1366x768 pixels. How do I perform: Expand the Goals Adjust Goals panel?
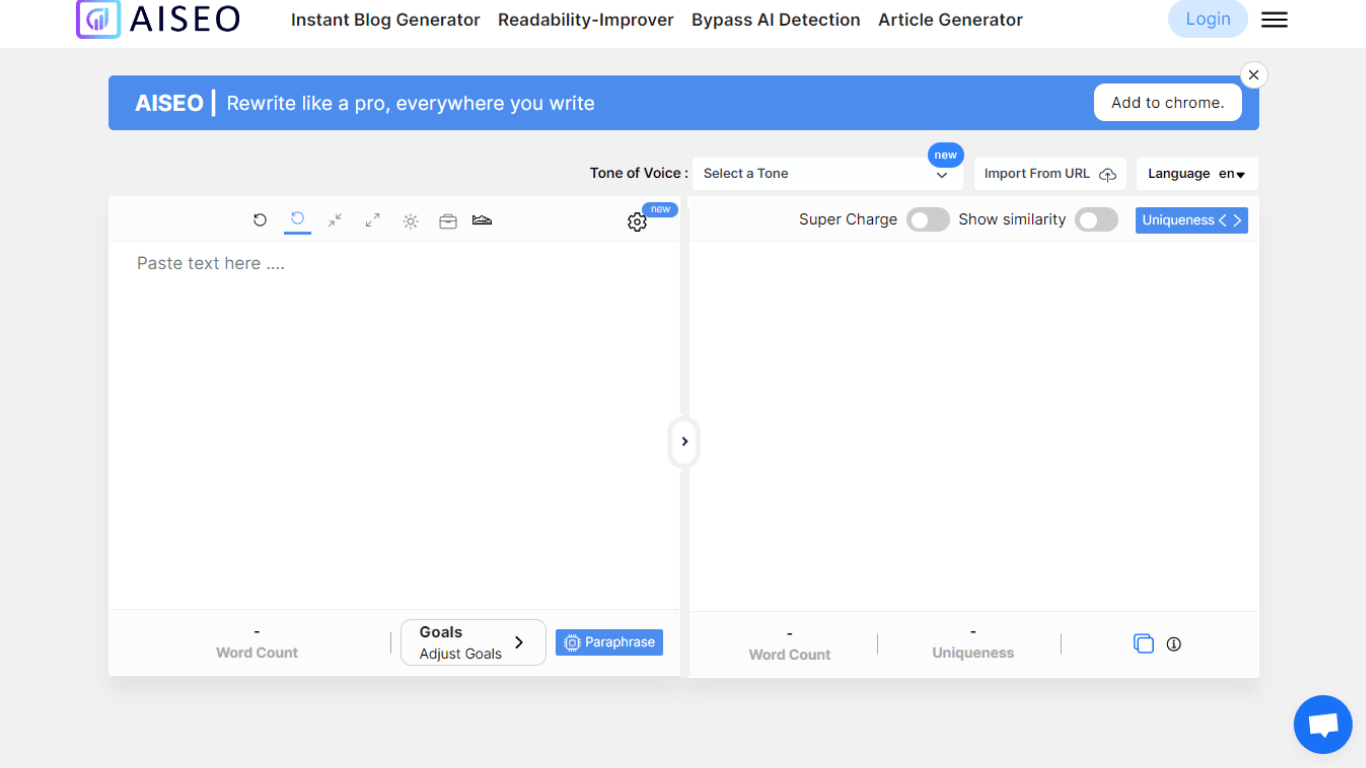pyautogui.click(x=473, y=643)
